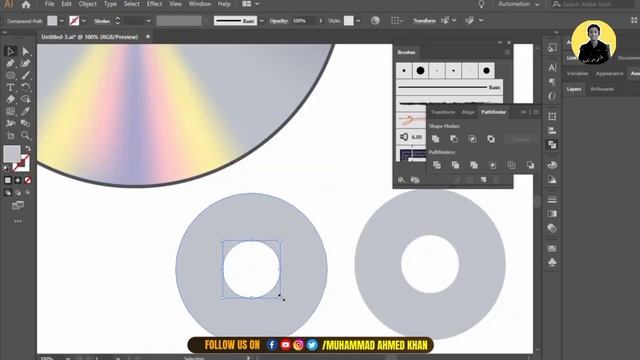Select the Eyedropper tool
The height and width of the screenshot is (360, 640).
[x=25, y=111]
